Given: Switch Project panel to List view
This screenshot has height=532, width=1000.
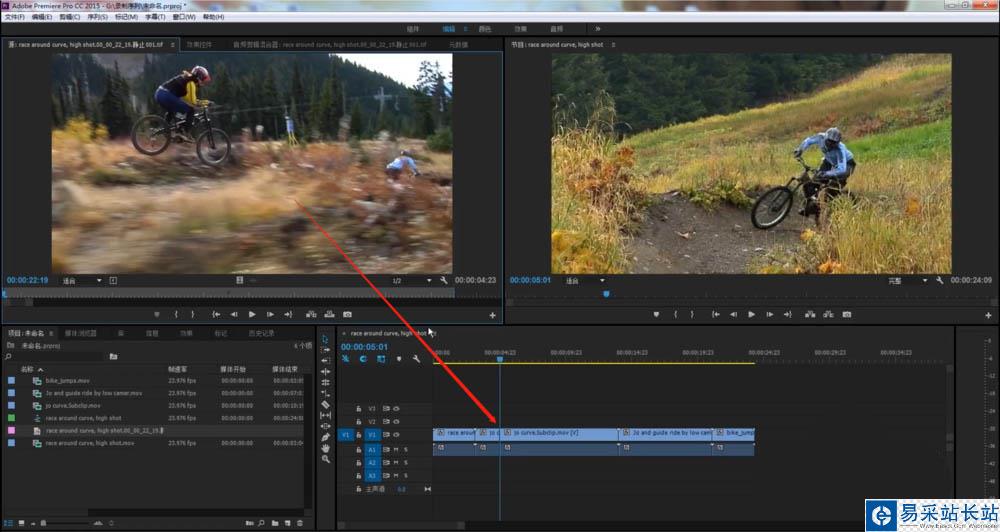Looking at the screenshot, I should [x=9, y=523].
